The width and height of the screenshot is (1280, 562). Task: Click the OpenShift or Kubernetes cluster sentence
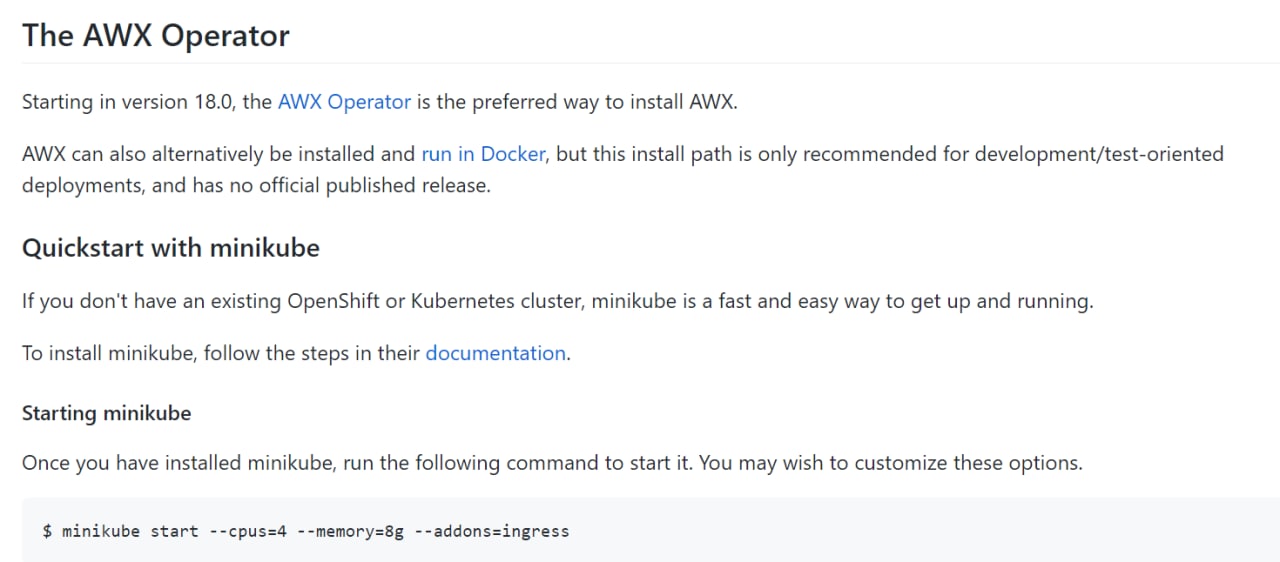click(x=558, y=301)
